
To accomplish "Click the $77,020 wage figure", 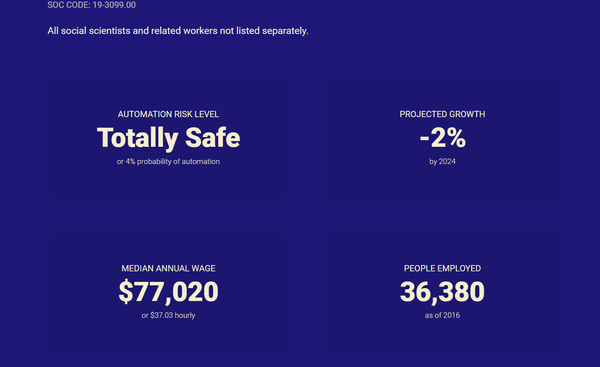I will point(168,292).
